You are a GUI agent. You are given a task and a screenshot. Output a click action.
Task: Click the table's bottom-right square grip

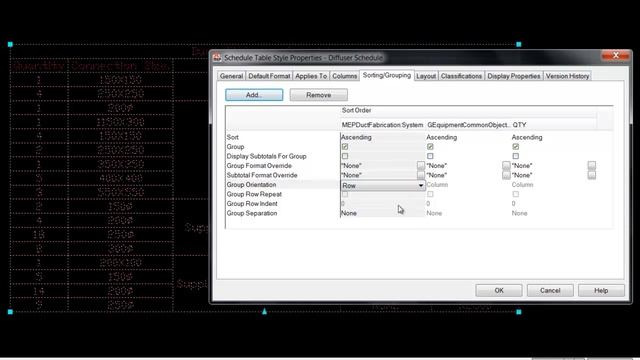click(x=519, y=312)
